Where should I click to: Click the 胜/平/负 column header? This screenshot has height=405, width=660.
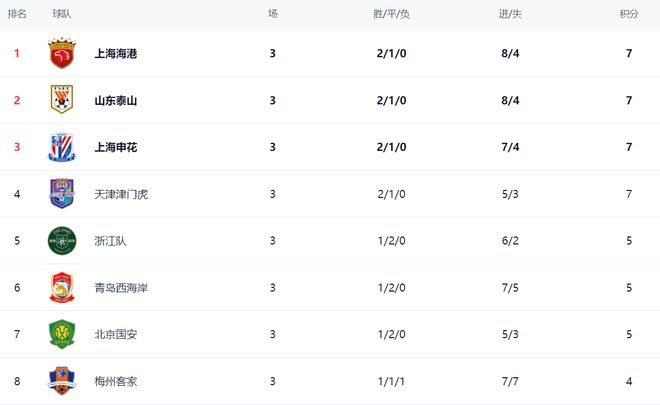click(x=391, y=14)
